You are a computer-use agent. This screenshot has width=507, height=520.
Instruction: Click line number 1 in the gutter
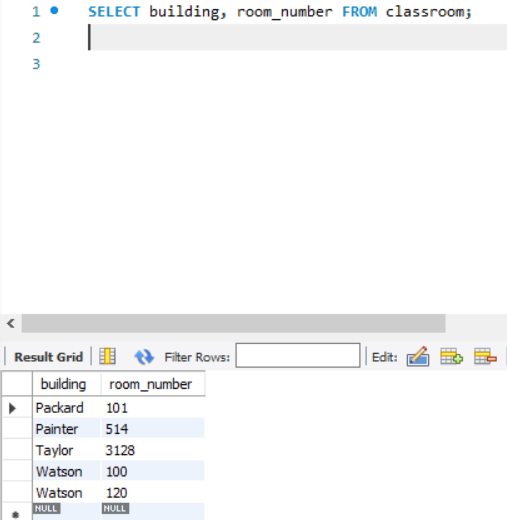click(x=36, y=12)
